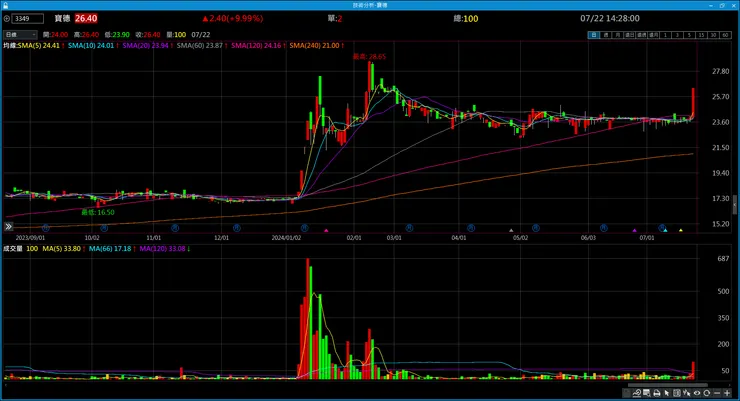
Task: Click the application icon in the title bar
Action: [x=5, y=5]
